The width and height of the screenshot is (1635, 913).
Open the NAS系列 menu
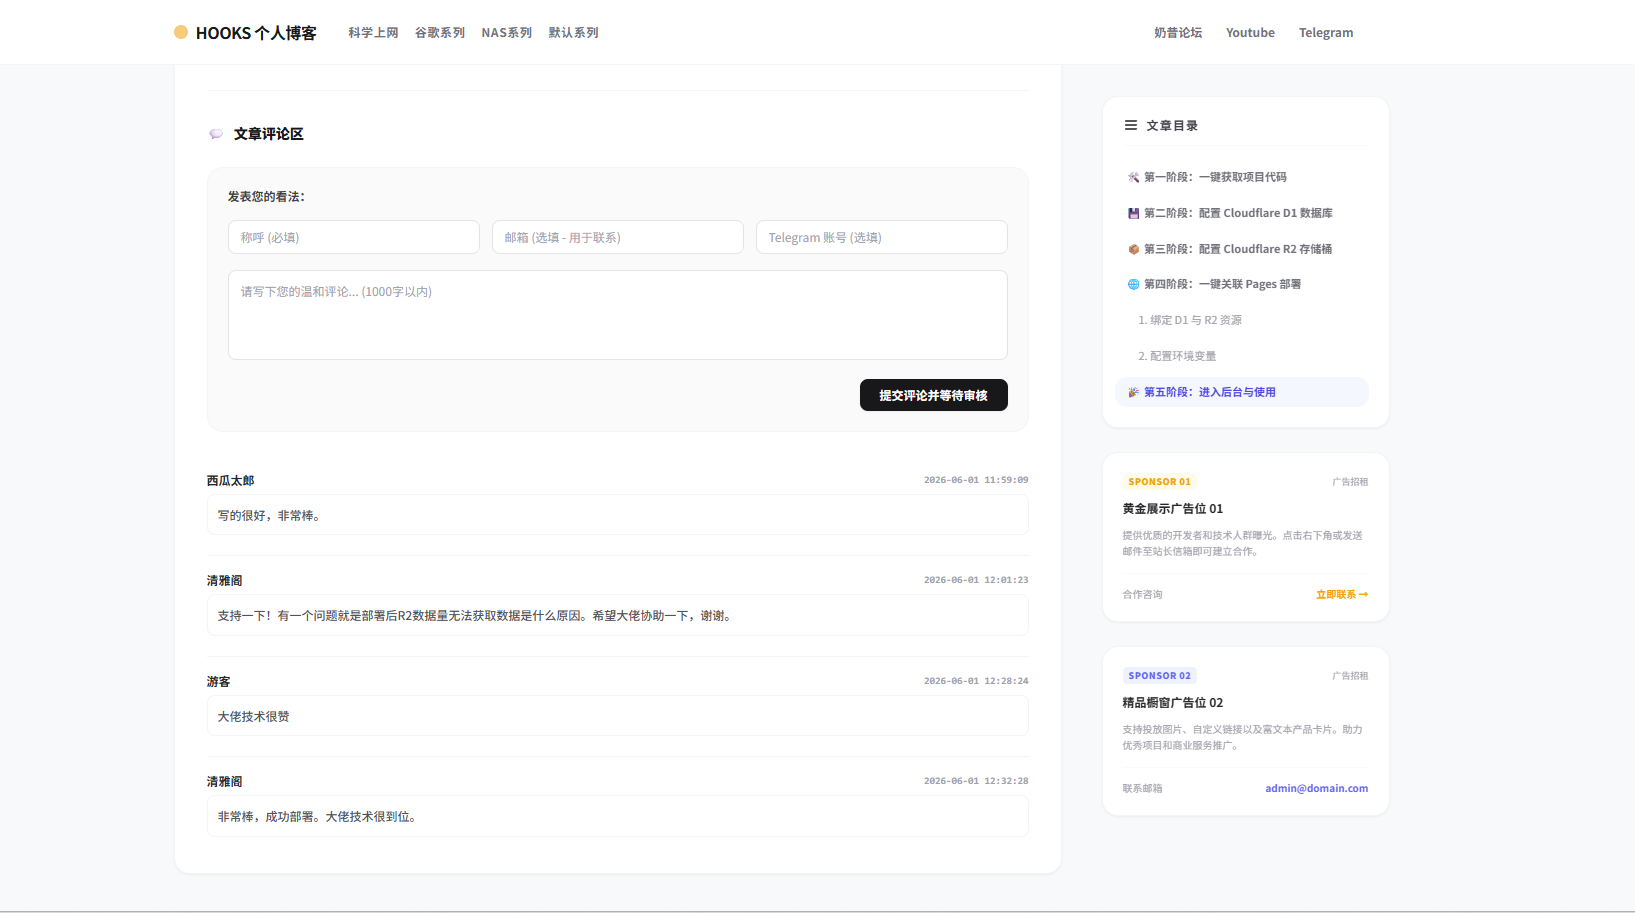[x=507, y=33]
